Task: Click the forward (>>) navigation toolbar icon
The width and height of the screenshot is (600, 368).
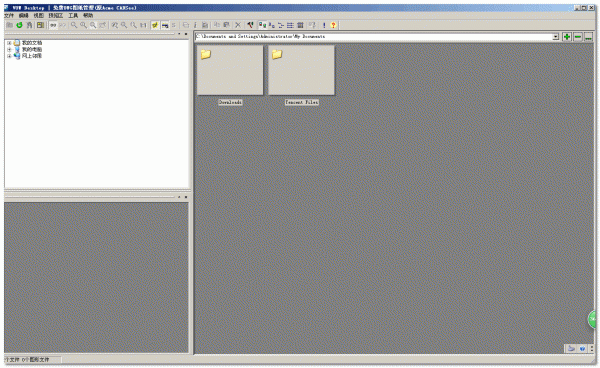Action: point(63,25)
